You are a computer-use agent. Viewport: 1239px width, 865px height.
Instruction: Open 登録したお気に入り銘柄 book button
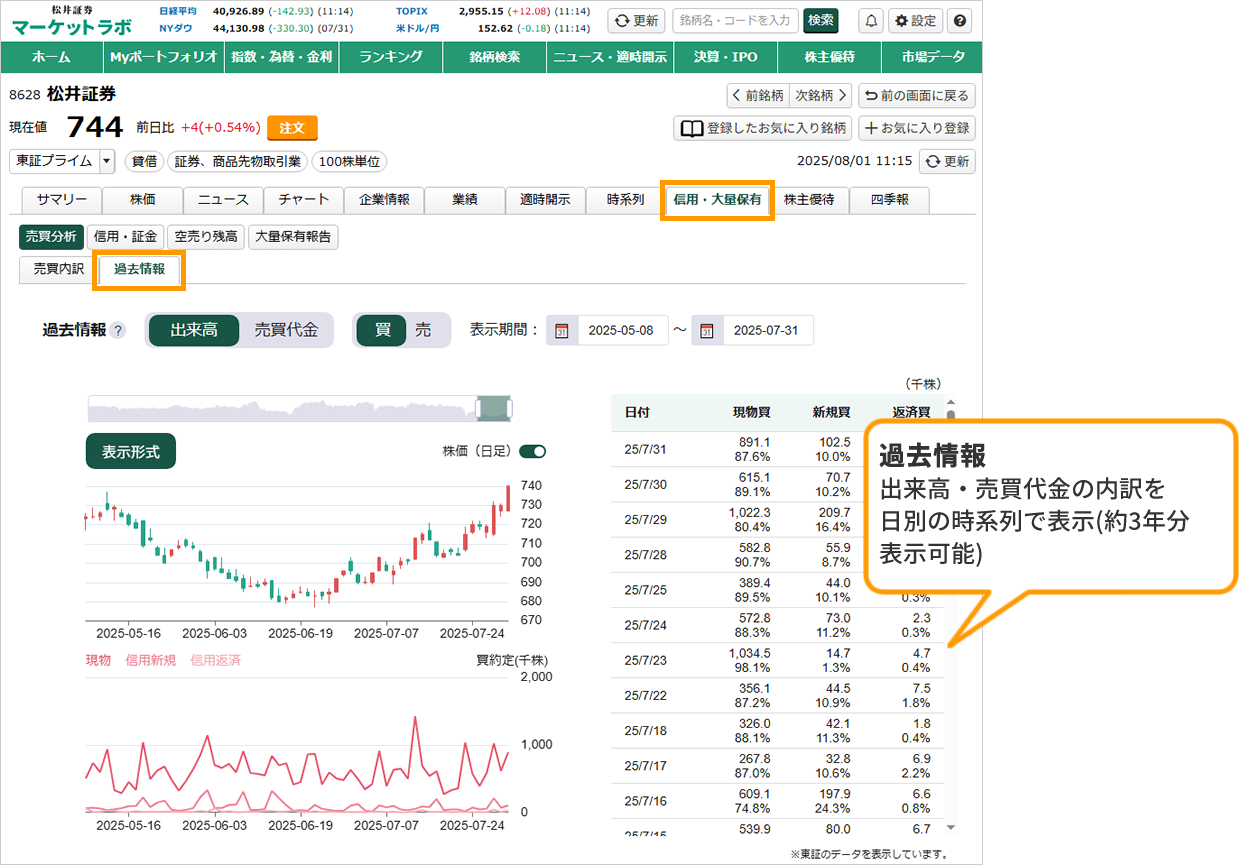click(763, 128)
